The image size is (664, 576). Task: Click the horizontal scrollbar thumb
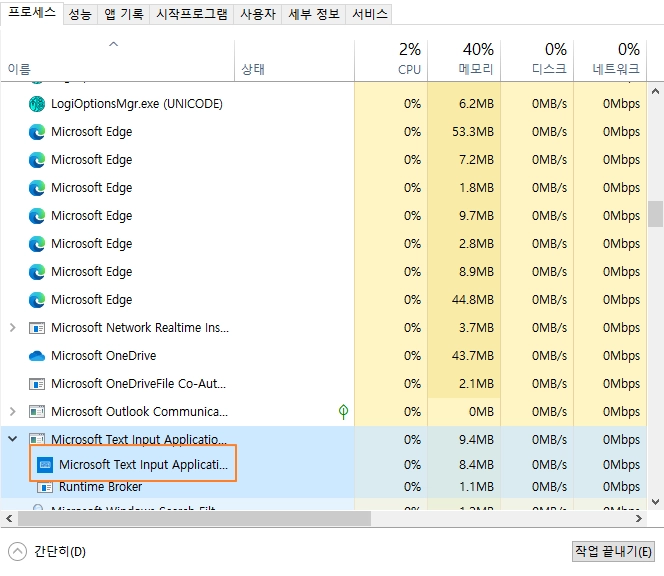click(194, 518)
